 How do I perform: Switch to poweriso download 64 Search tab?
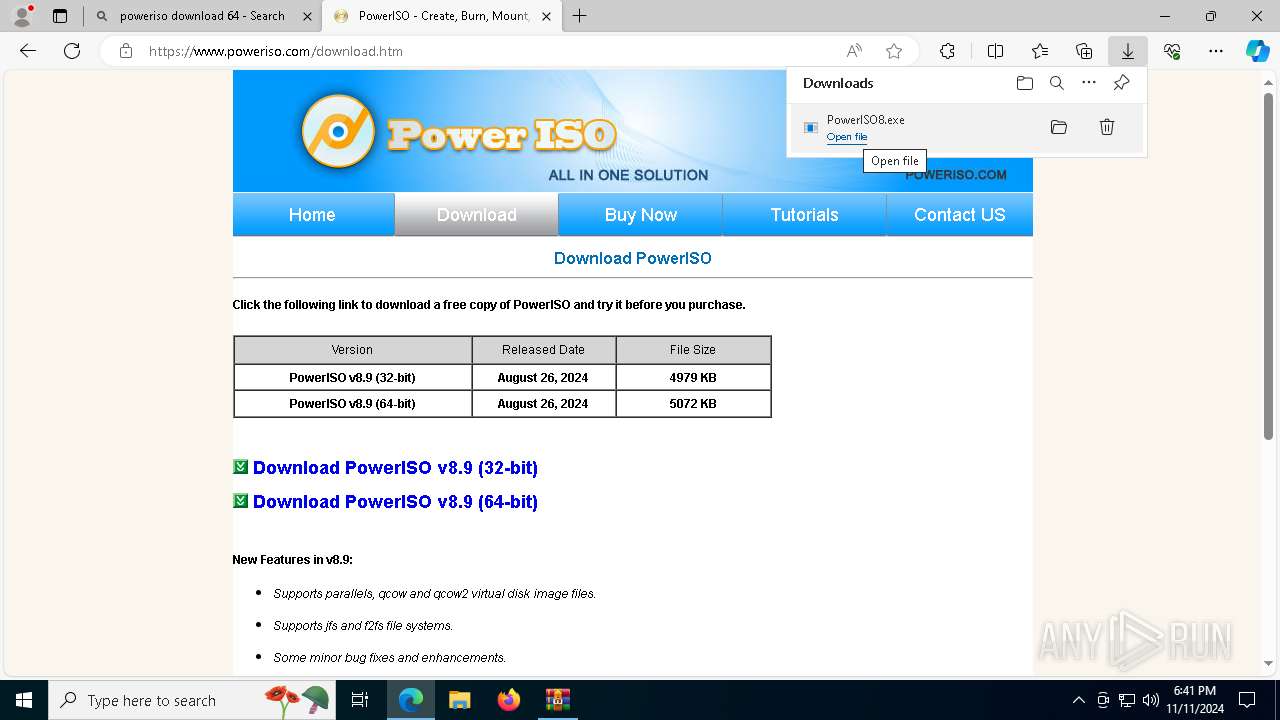point(202,16)
